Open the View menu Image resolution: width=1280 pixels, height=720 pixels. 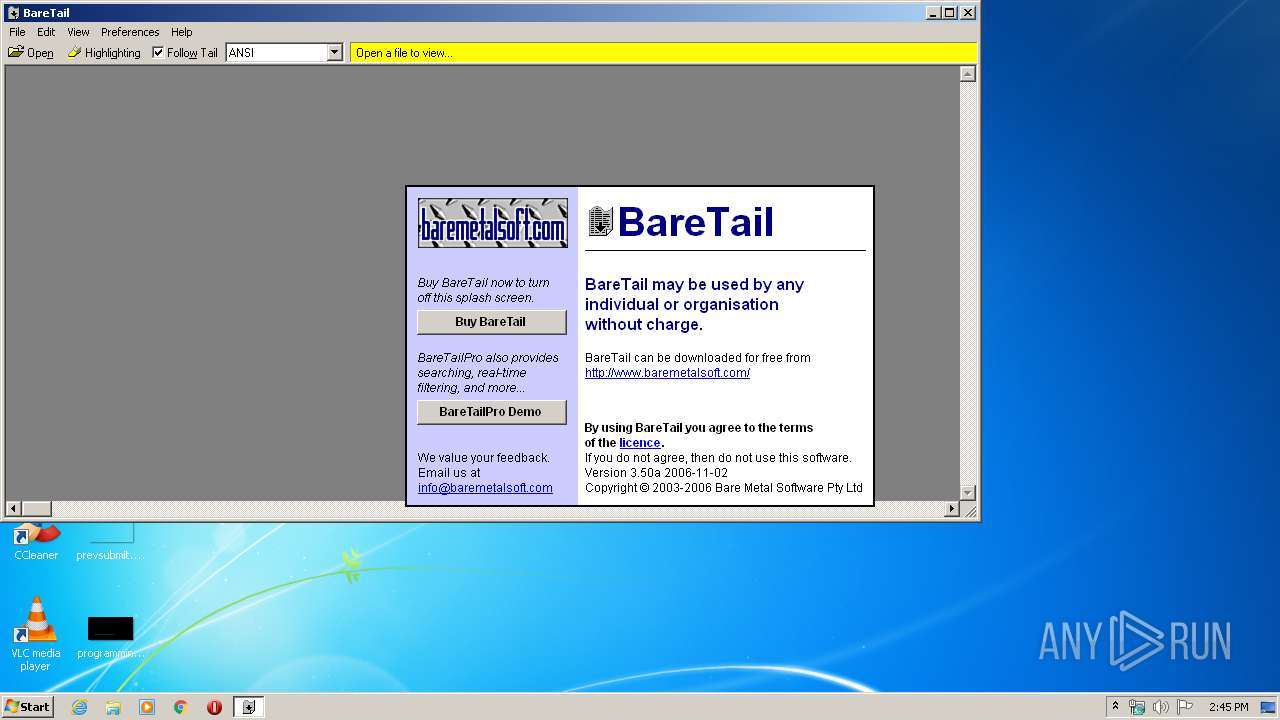pyautogui.click(x=78, y=32)
